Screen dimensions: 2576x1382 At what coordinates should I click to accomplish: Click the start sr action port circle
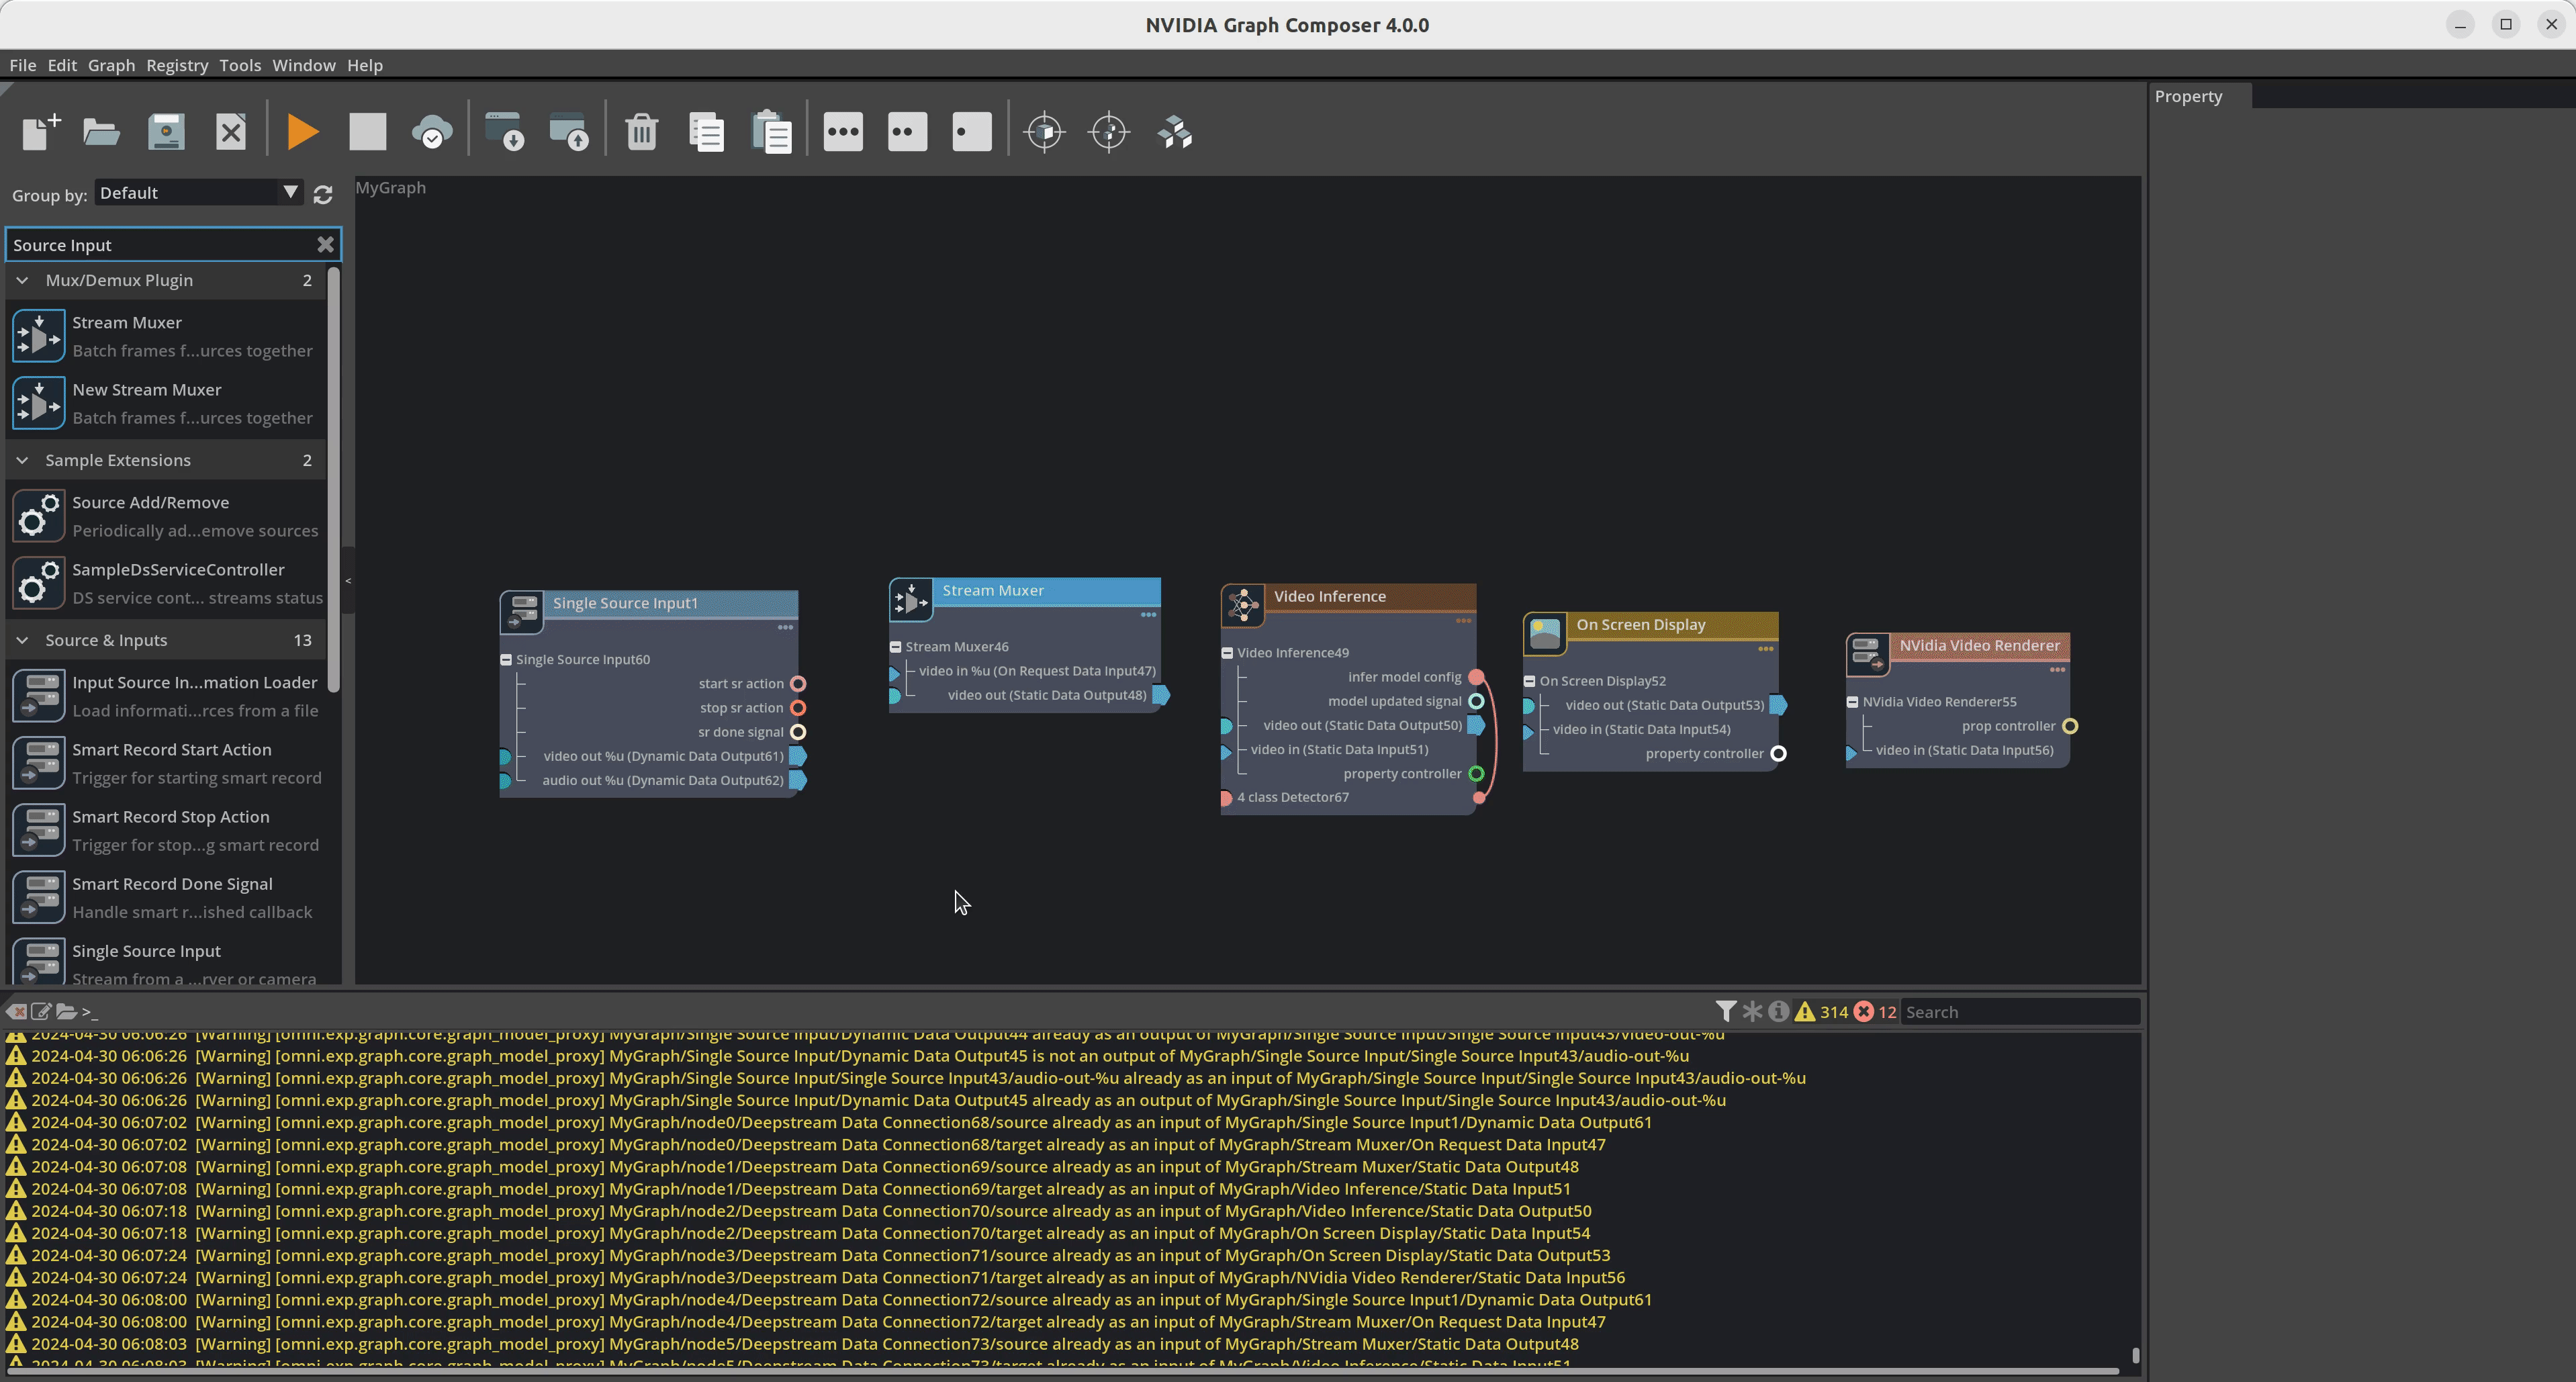point(798,684)
